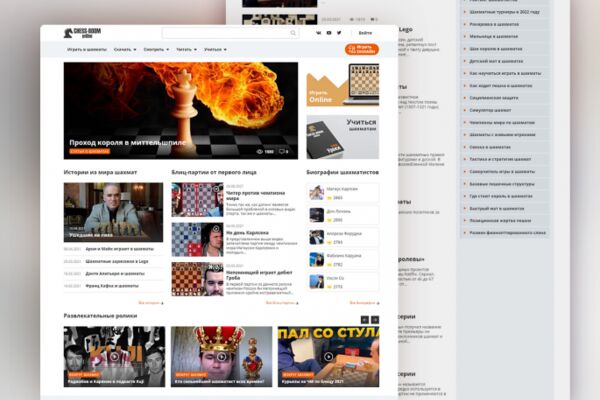This screenshot has width=600, height=400.
Task: Click previous arrow in entertainment videos carousel
Action: click(x=365, y=320)
